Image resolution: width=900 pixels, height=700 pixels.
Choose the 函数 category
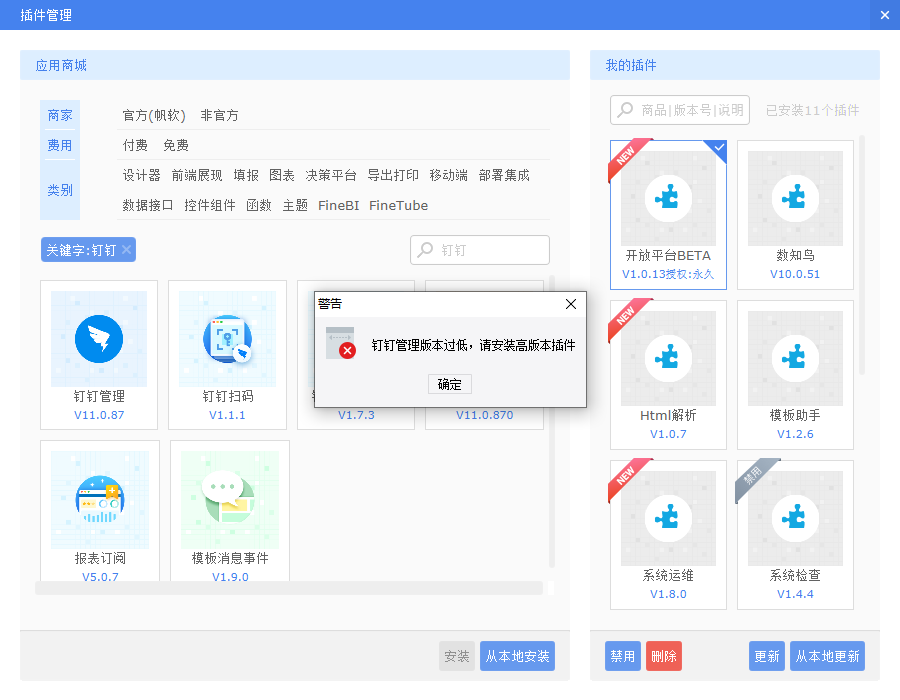click(259, 205)
